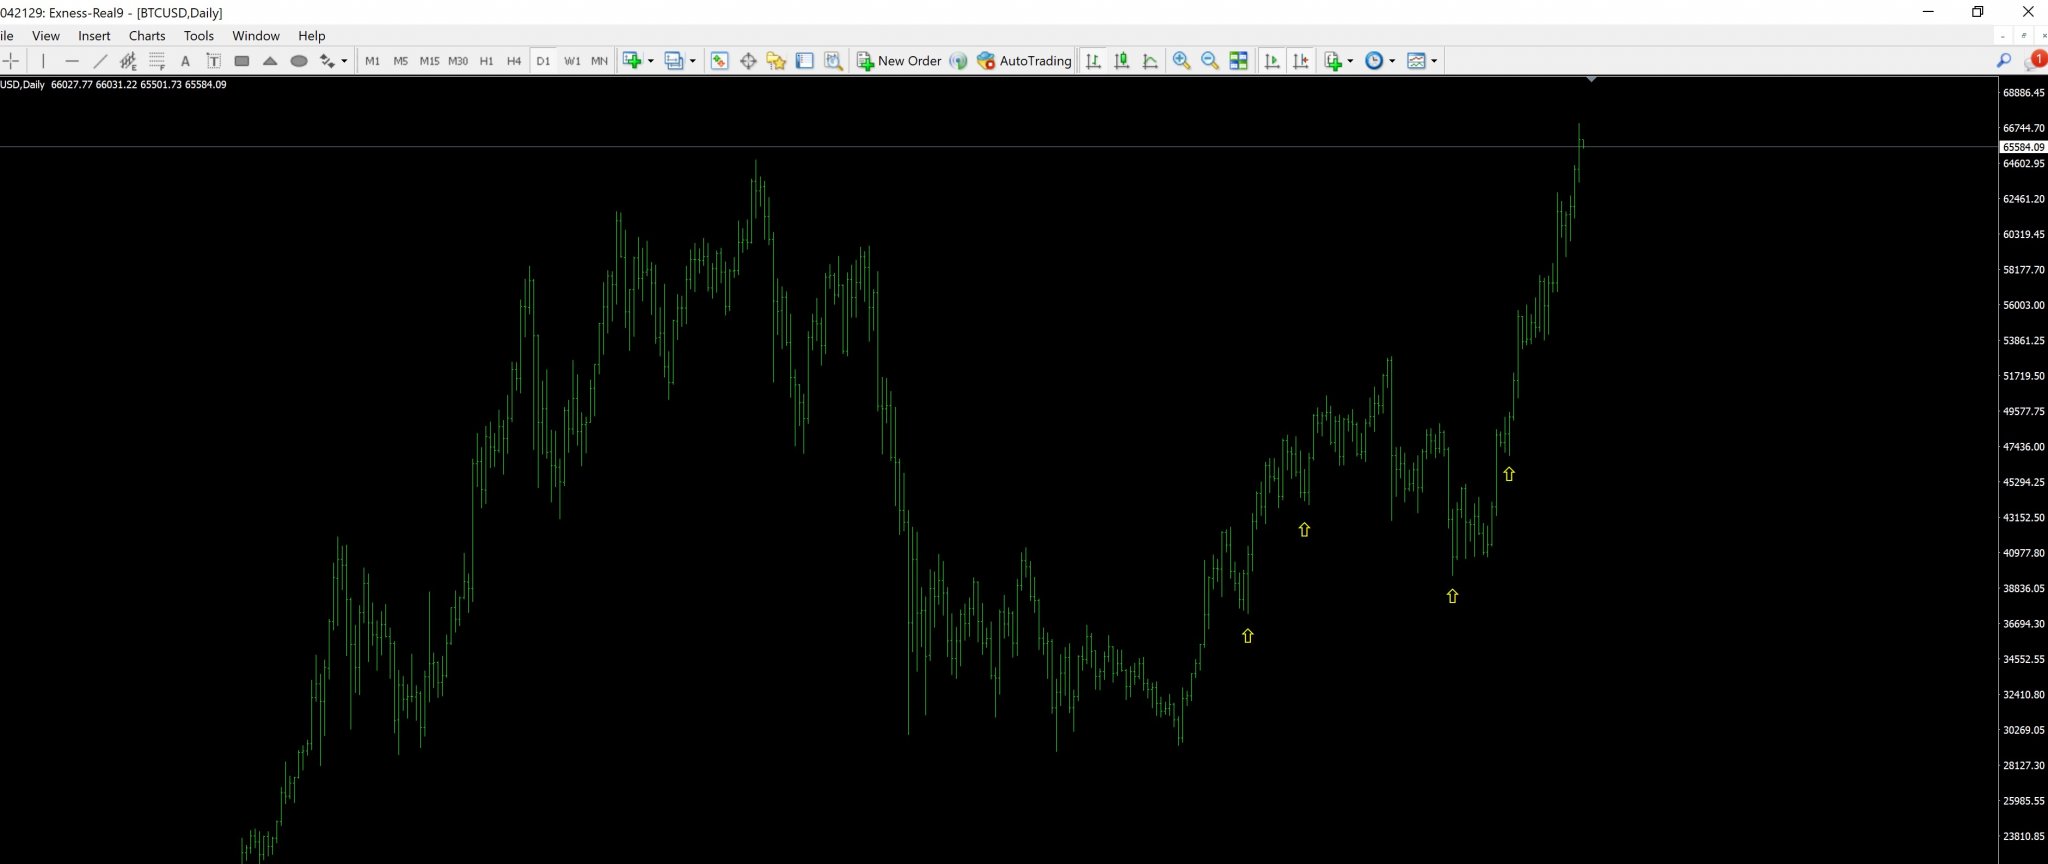2048x864 pixels.
Task: Select the Crosshair tool
Action: click(11, 61)
